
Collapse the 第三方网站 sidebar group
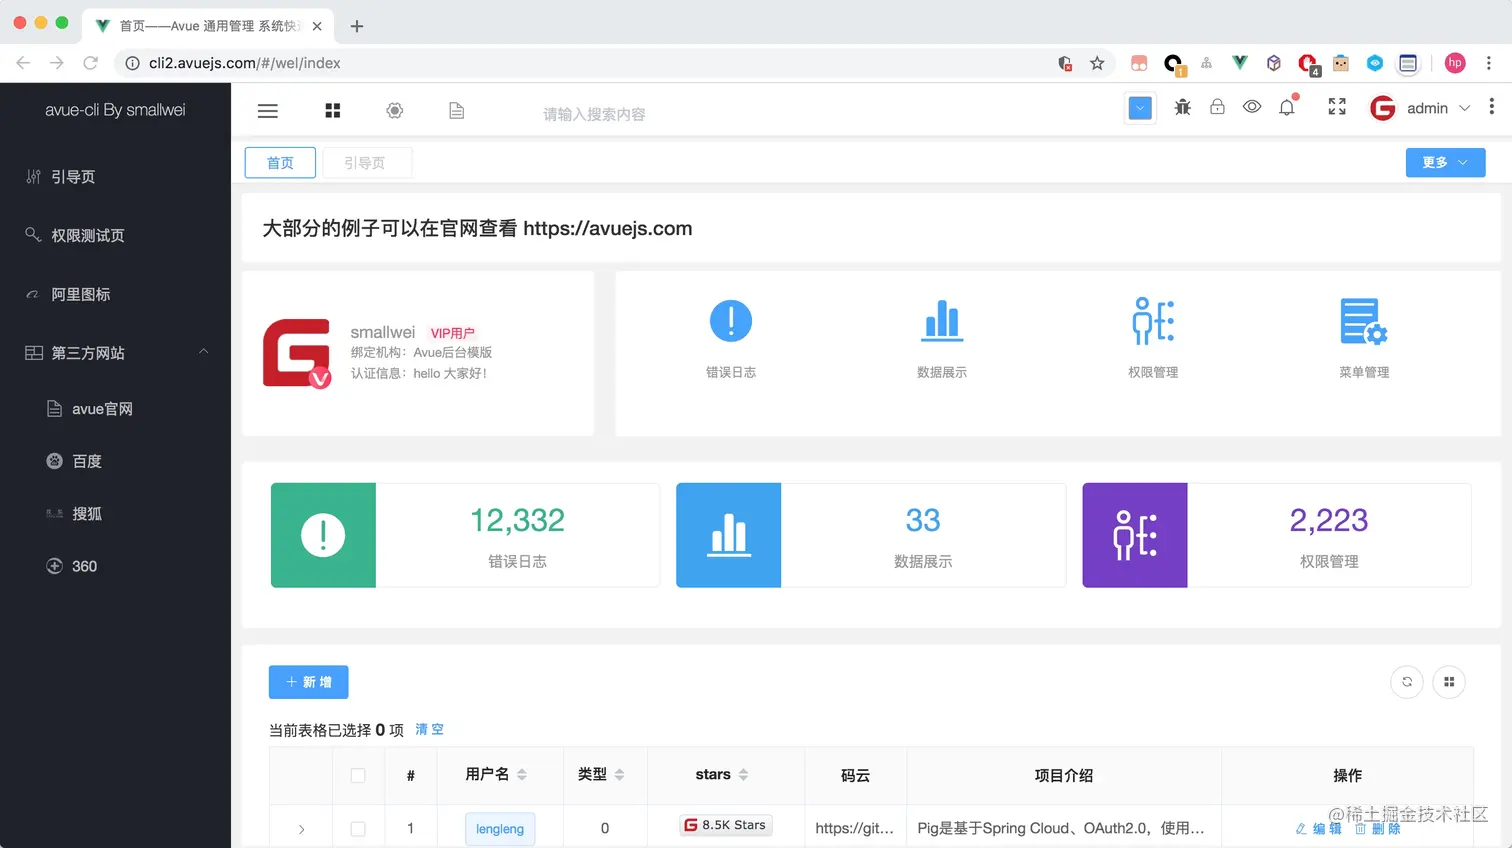tap(115, 352)
